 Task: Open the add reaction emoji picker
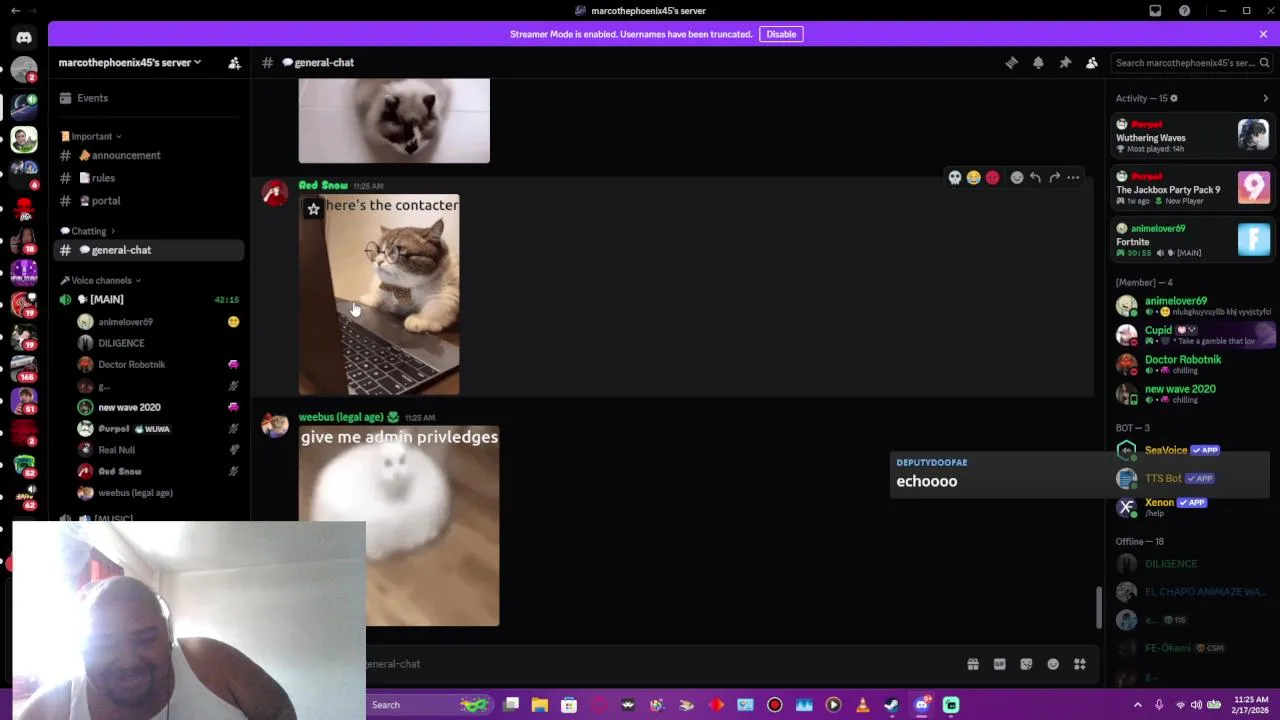click(x=1017, y=178)
